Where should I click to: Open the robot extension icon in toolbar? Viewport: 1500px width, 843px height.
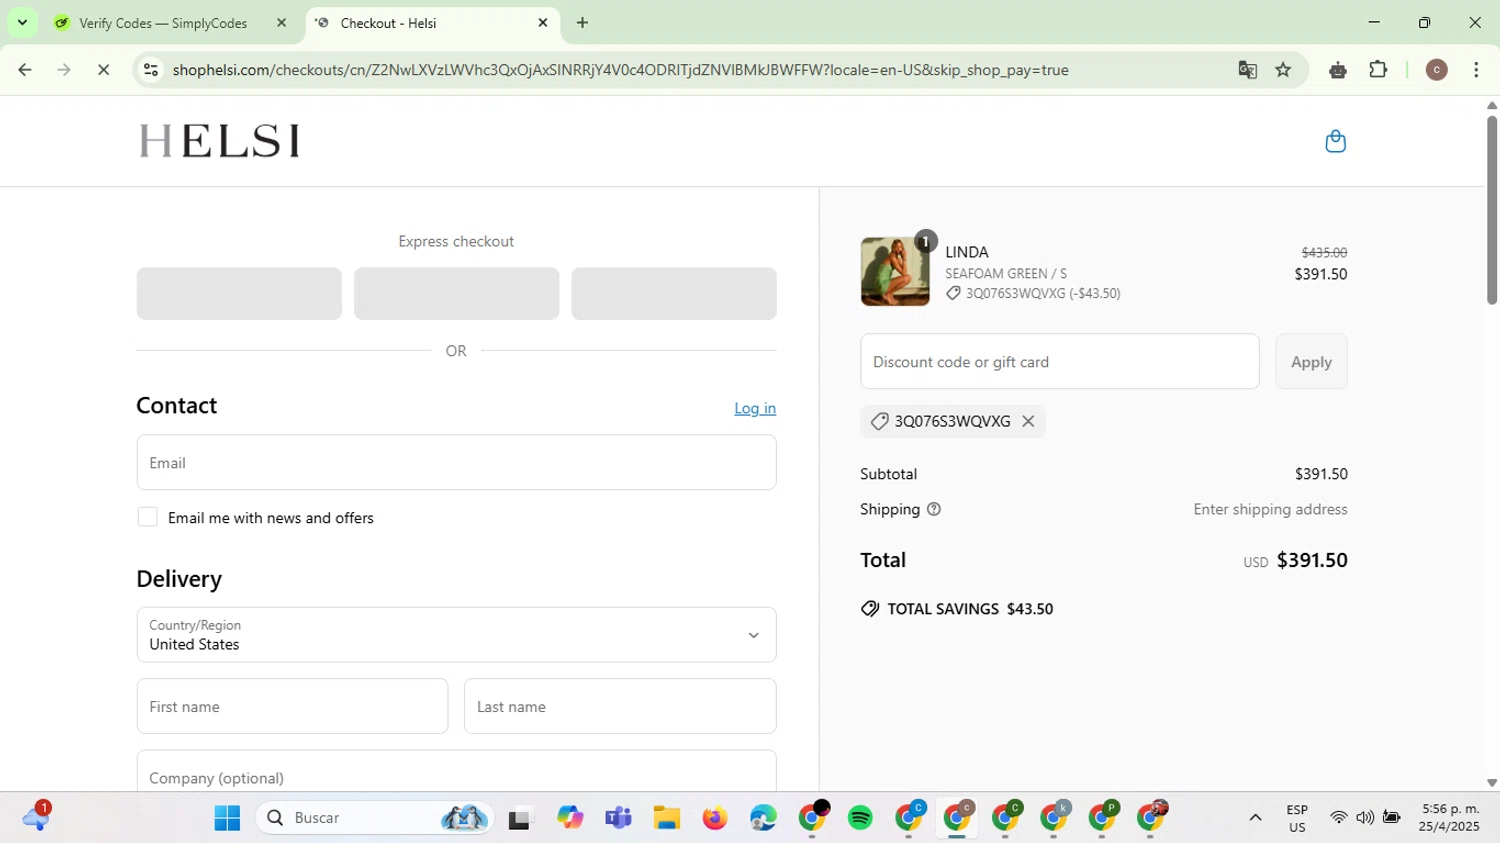pos(1338,70)
